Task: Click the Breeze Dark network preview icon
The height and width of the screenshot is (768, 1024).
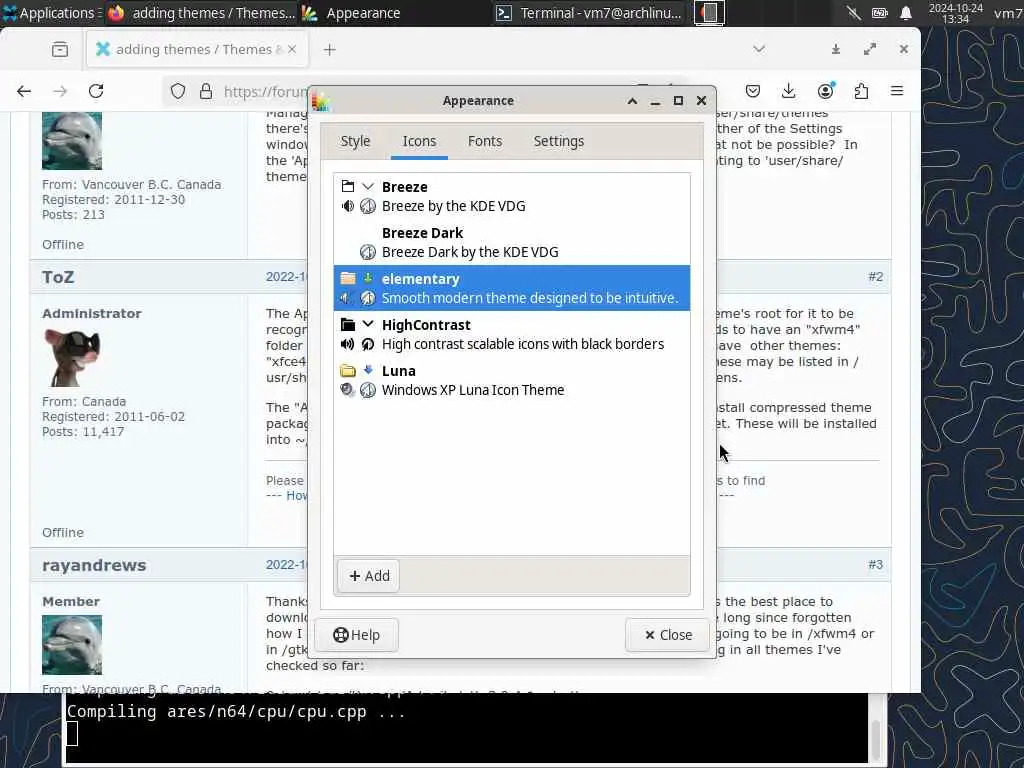Action: point(368,252)
